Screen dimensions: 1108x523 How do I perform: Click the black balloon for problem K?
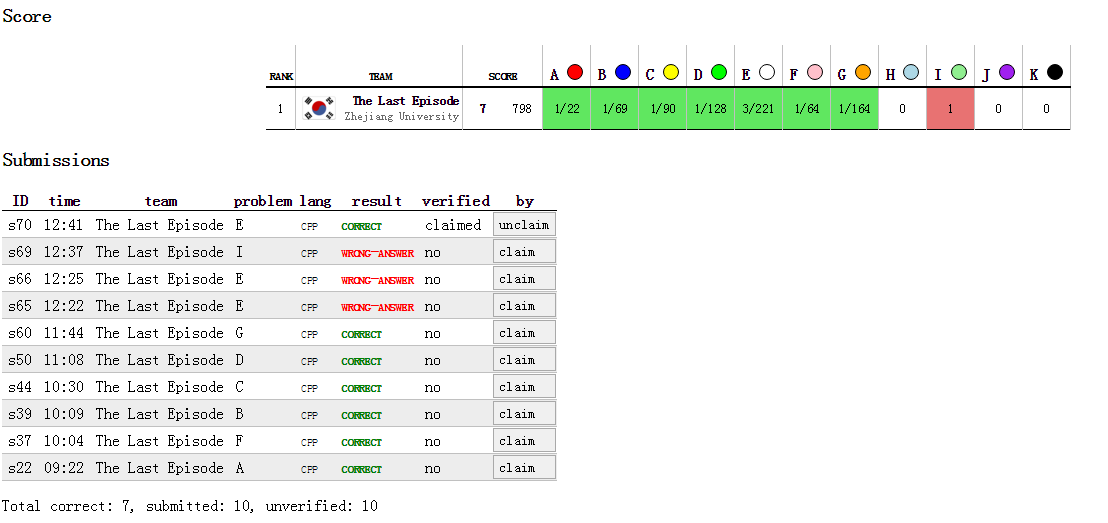pyautogui.click(x=1054, y=73)
